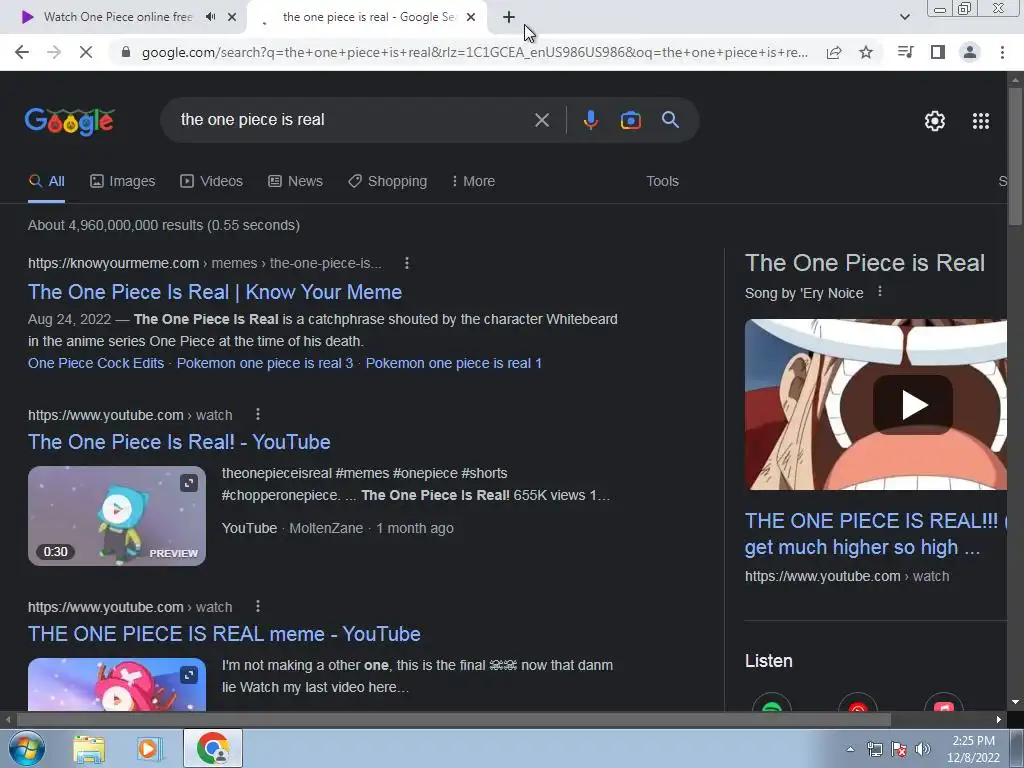Start voice search with the microphone icon

point(590,120)
